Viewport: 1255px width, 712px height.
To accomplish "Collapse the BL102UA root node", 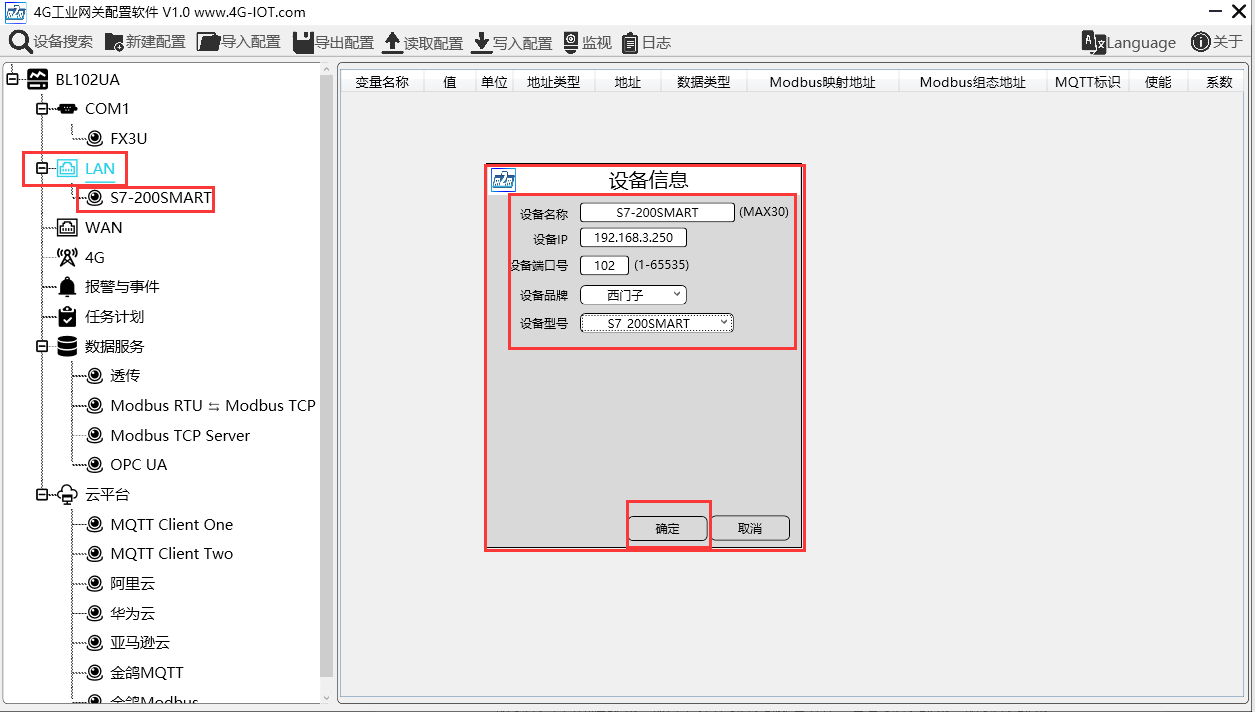I will [x=13, y=79].
